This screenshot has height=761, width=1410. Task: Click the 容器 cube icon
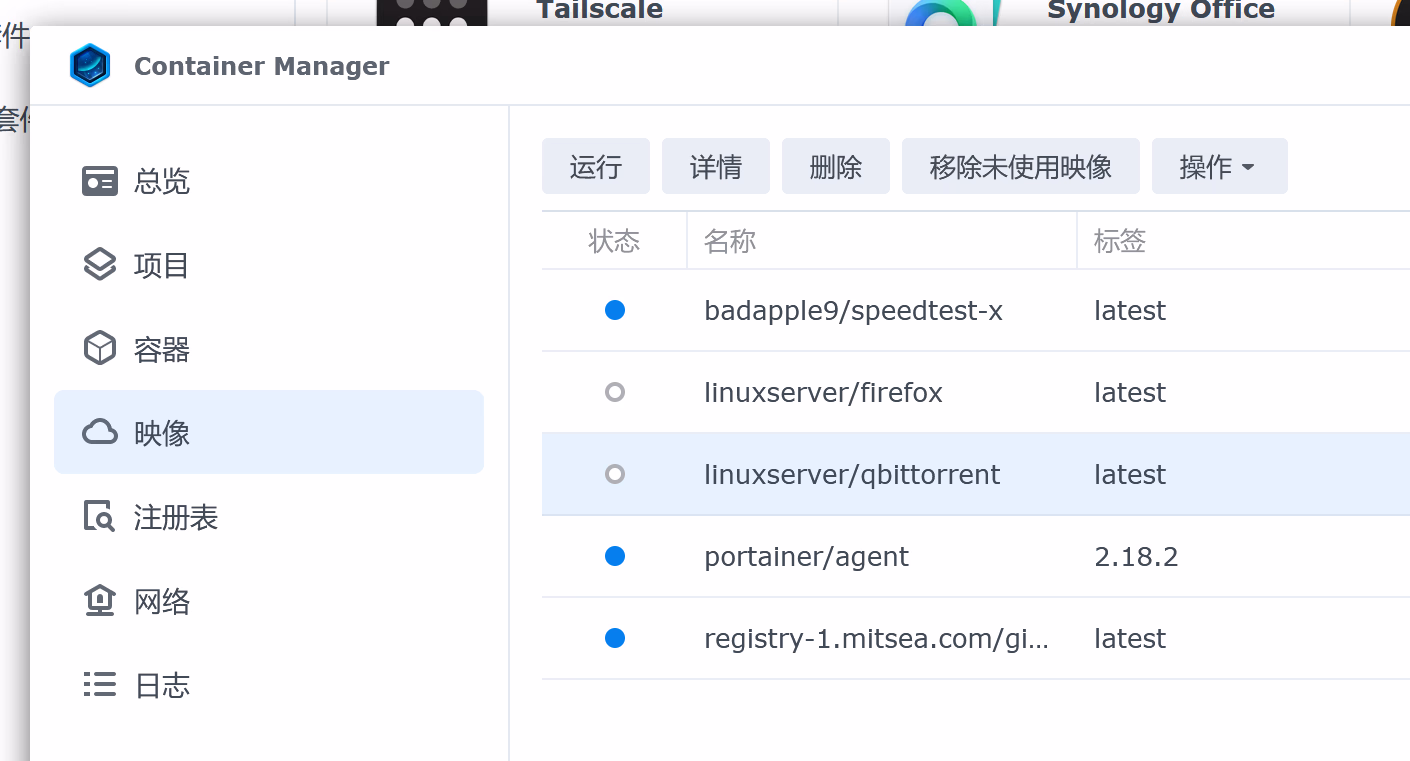point(99,349)
